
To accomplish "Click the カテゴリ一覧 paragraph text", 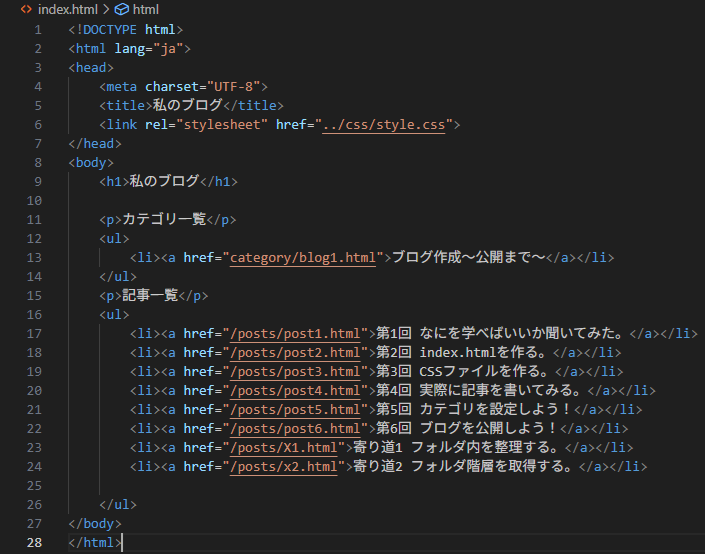I will click(164, 219).
